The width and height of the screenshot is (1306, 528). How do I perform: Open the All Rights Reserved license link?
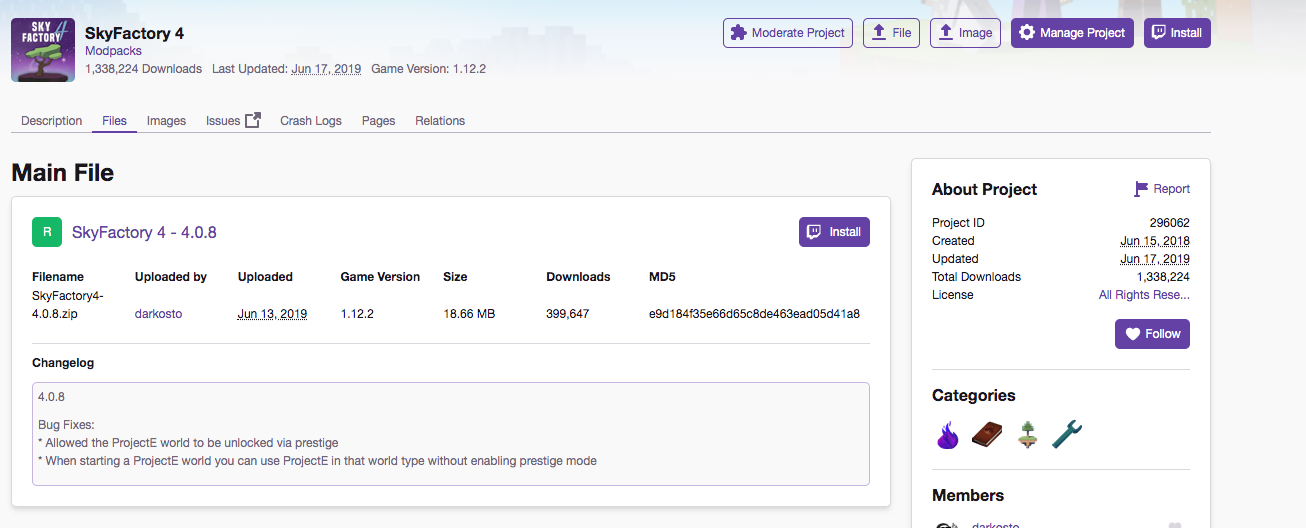coord(1144,295)
